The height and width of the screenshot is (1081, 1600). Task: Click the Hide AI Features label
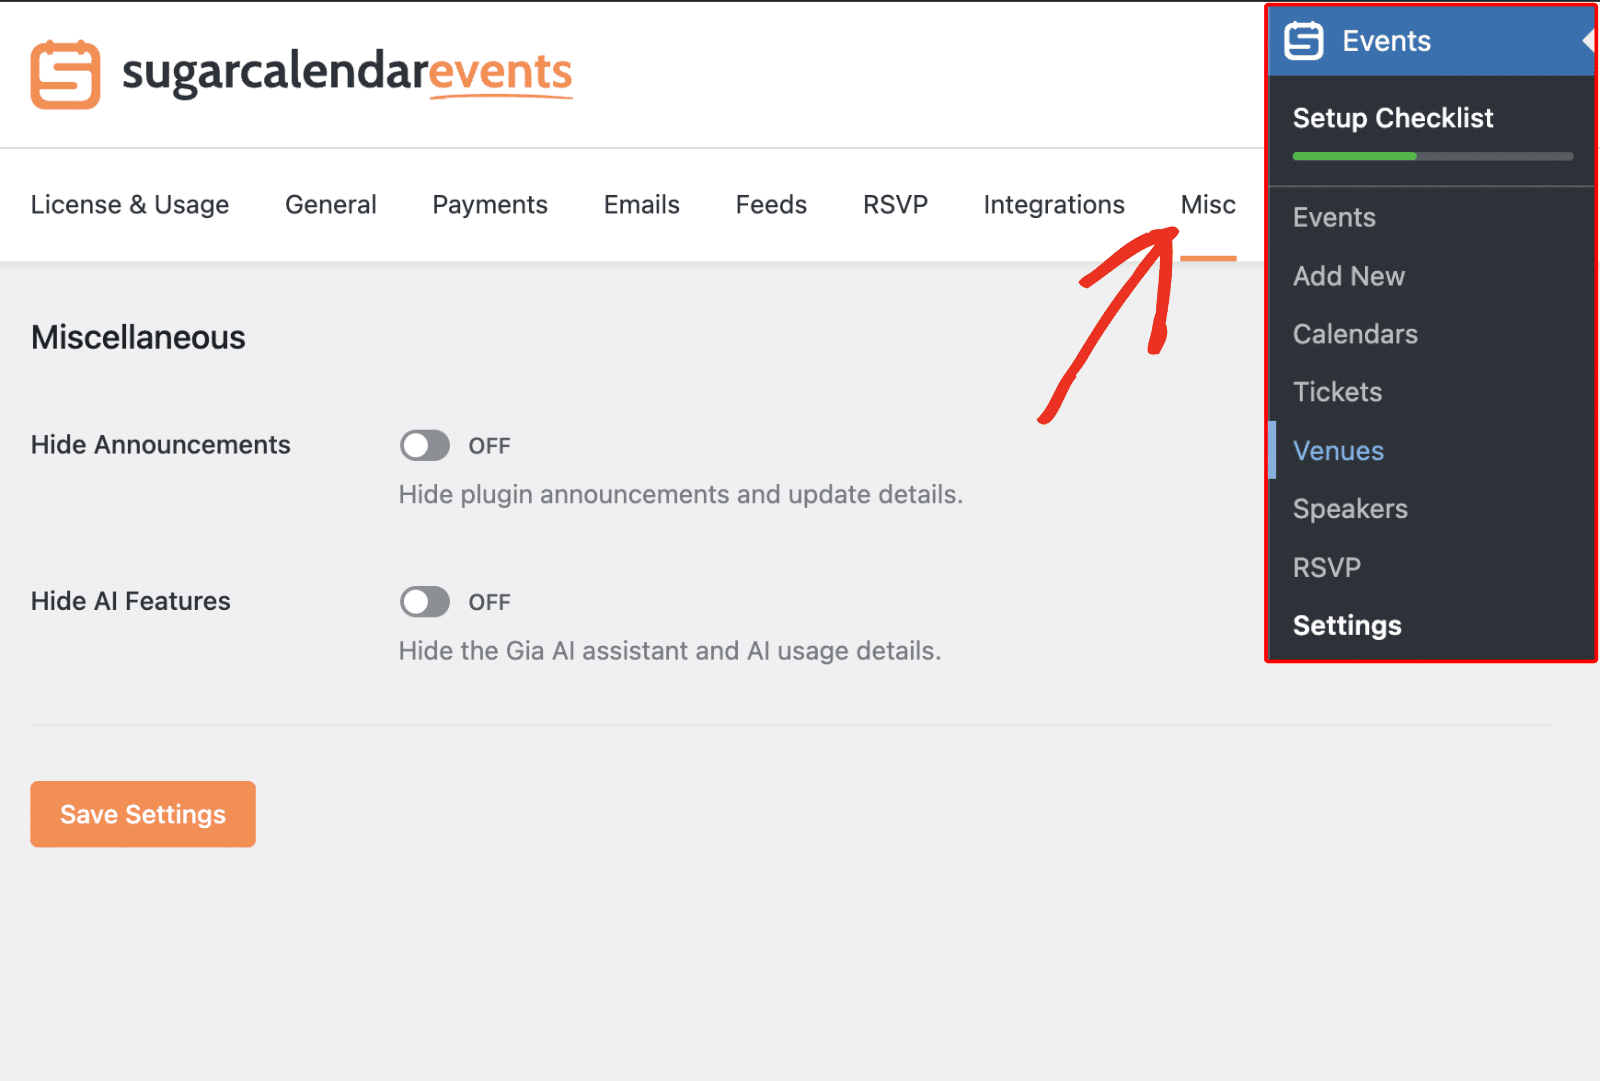[131, 601]
